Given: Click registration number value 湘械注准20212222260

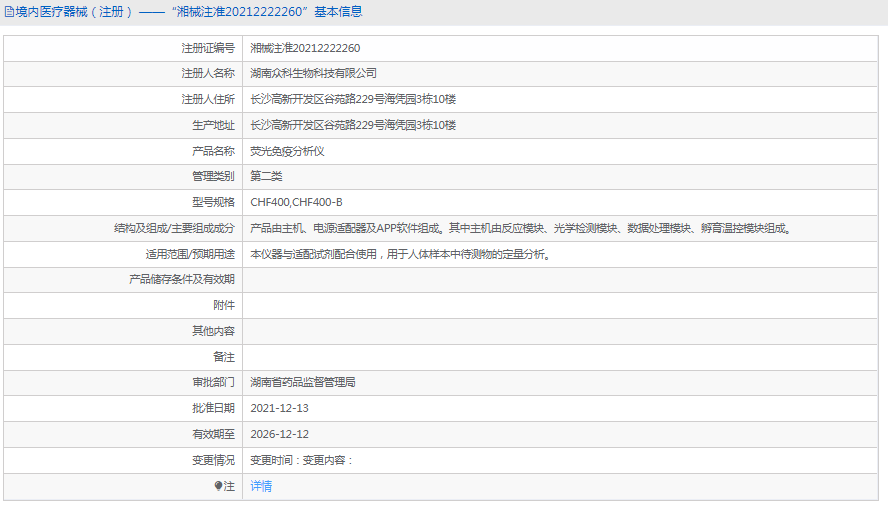Looking at the screenshot, I should coord(305,48).
